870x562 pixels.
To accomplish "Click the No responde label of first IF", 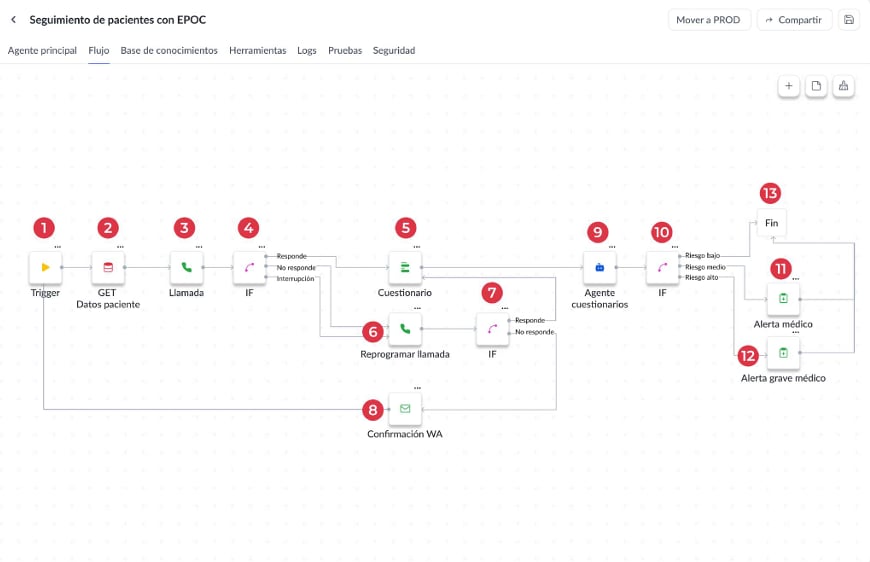I will click(x=296, y=267).
